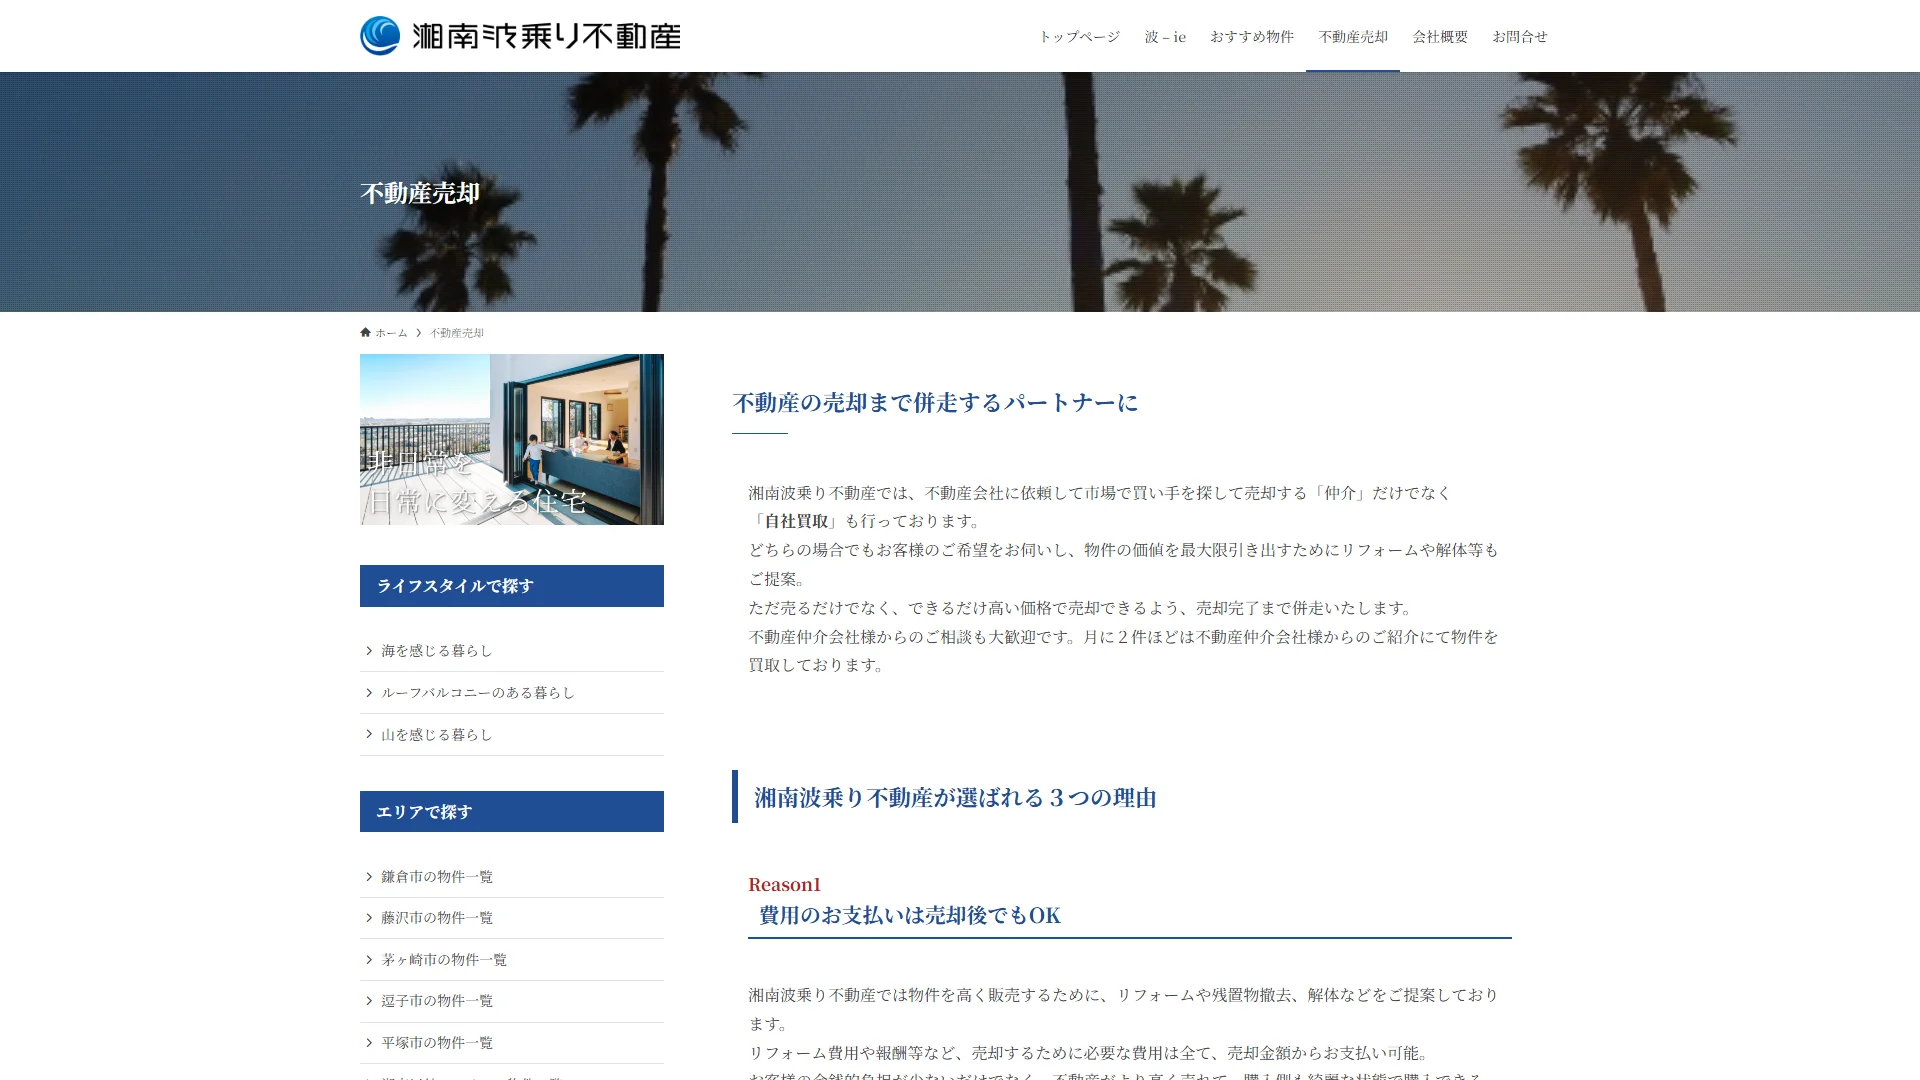This screenshot has height=1080, width=1920.
Task: Open the 非日常を日常に変える住宅 banner image
Action: (x=512, y=439)
